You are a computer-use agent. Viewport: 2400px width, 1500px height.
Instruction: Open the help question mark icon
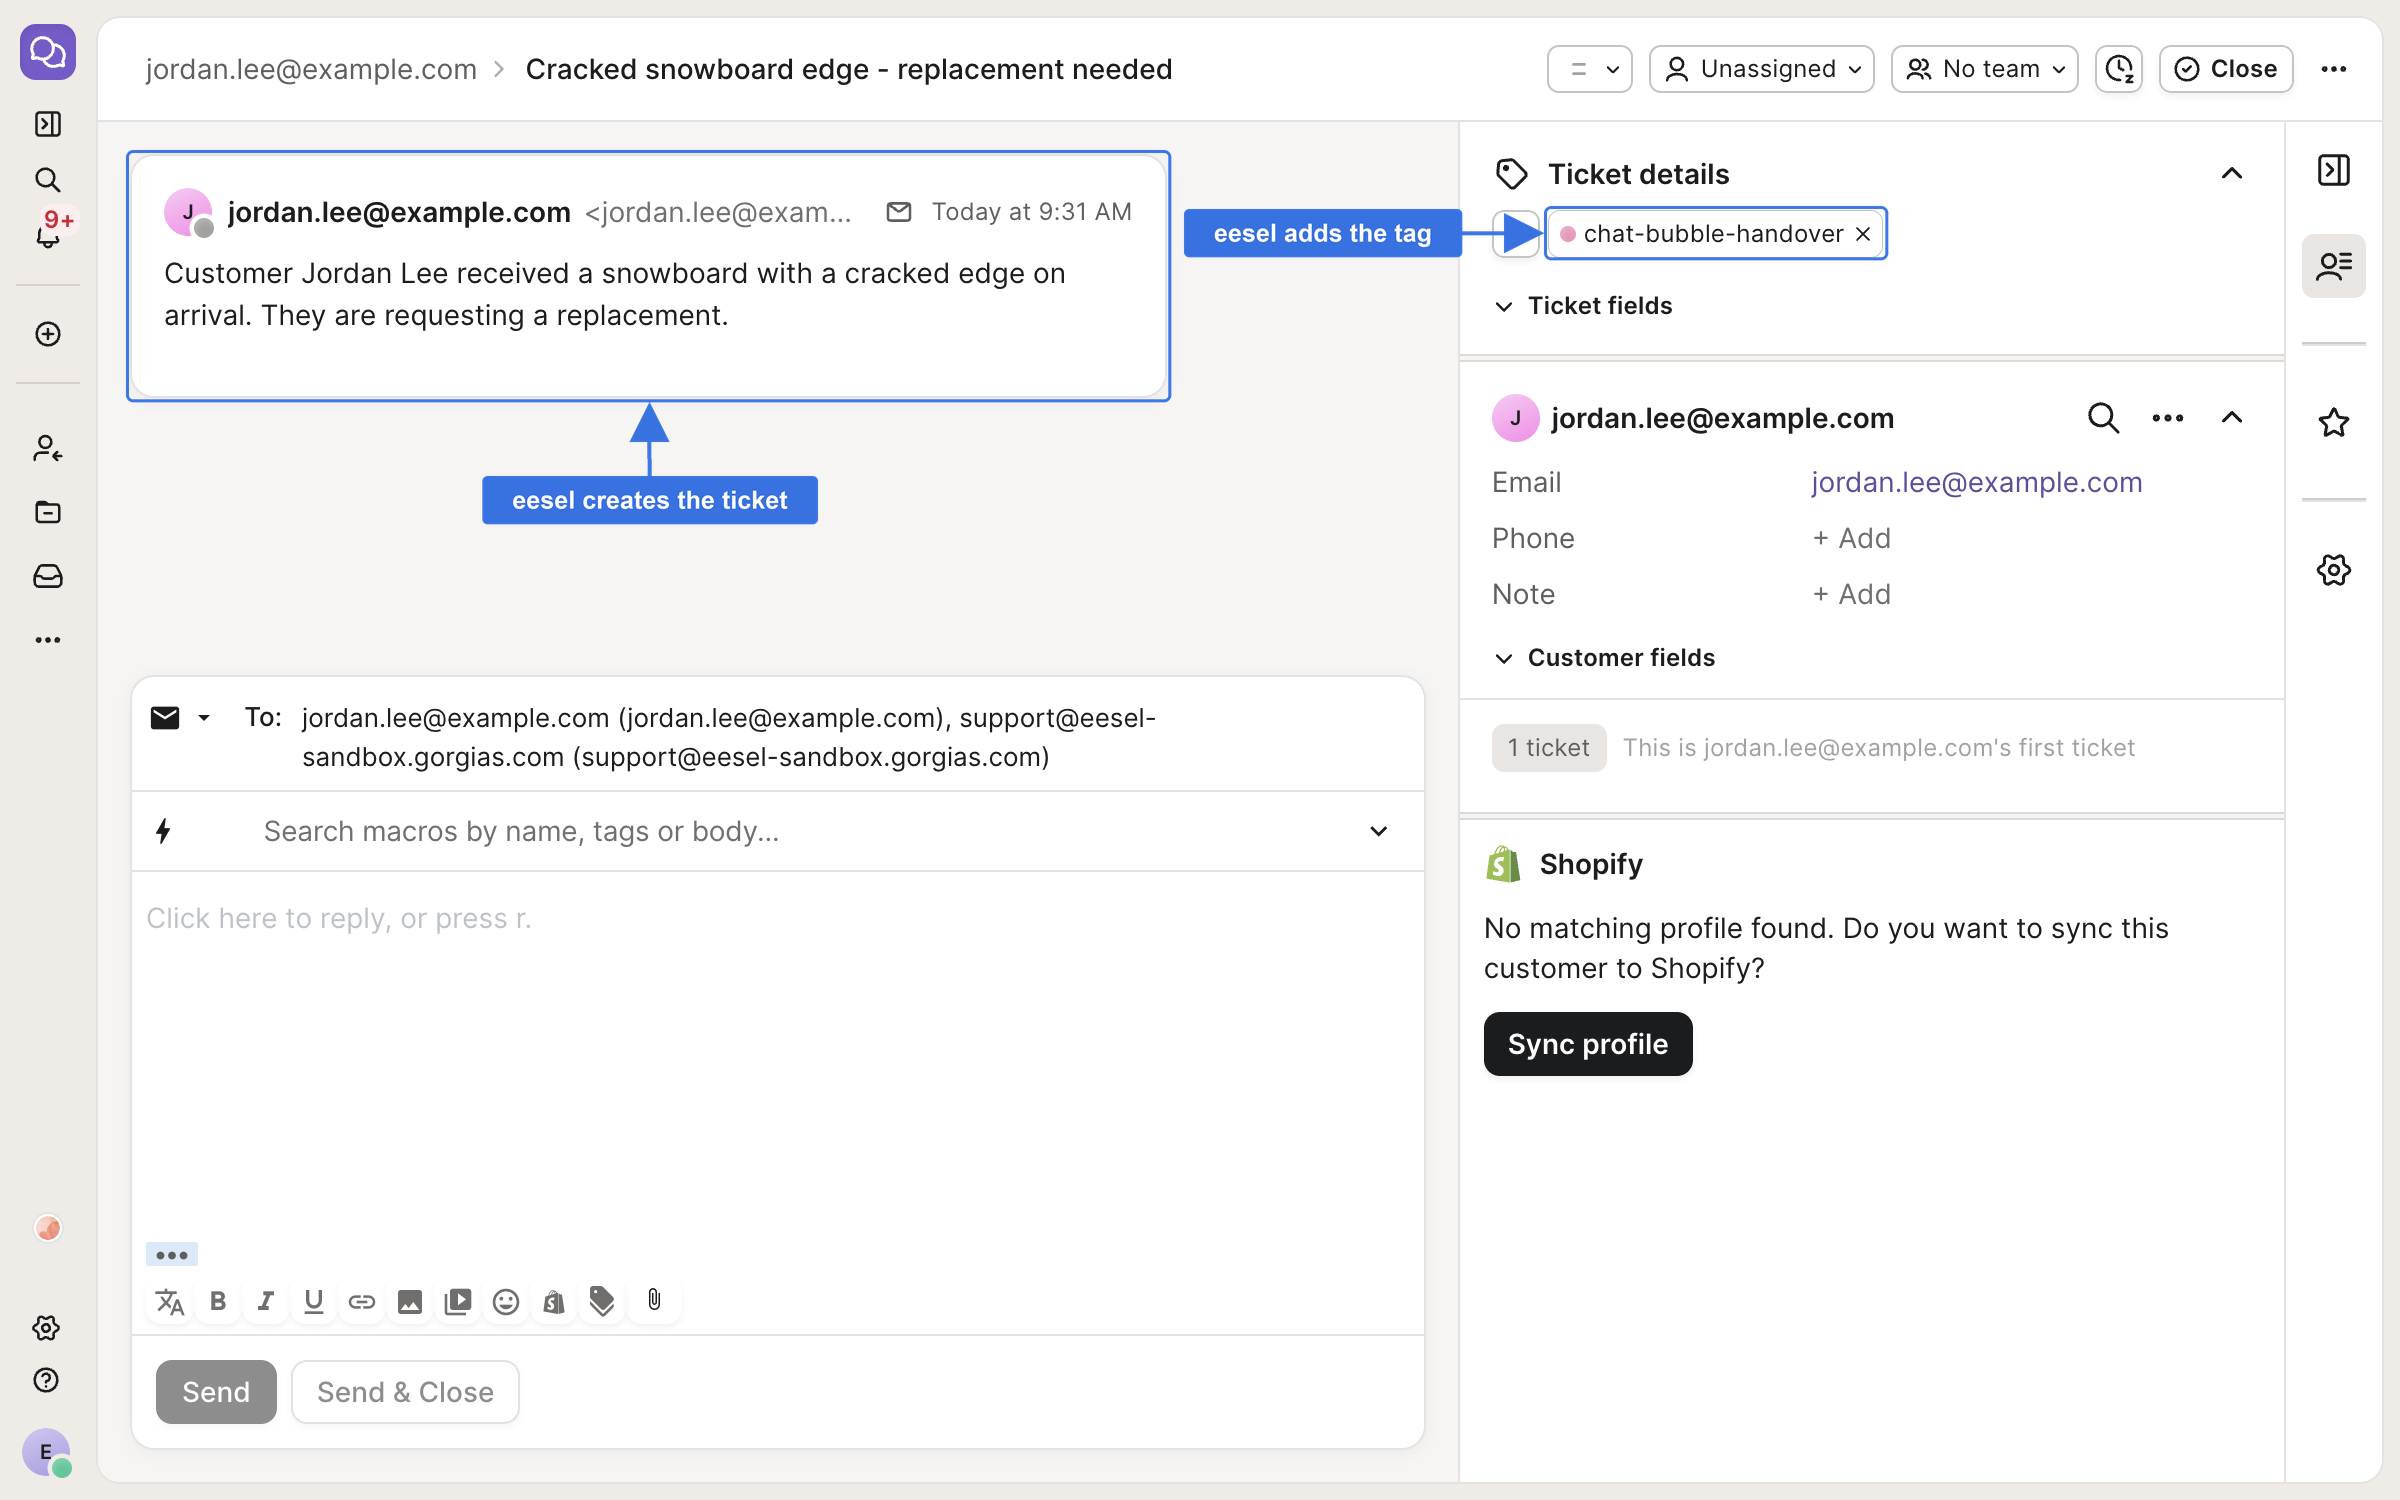(47, 1380)
